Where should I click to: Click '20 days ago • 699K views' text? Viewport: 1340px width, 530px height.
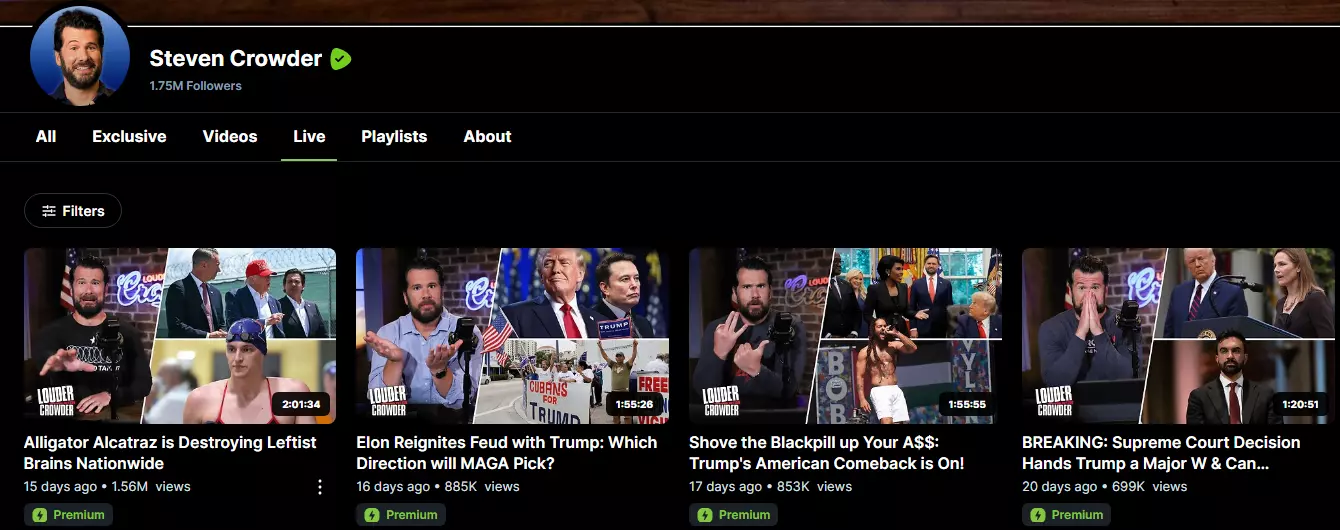click(x=1105, y=487)
